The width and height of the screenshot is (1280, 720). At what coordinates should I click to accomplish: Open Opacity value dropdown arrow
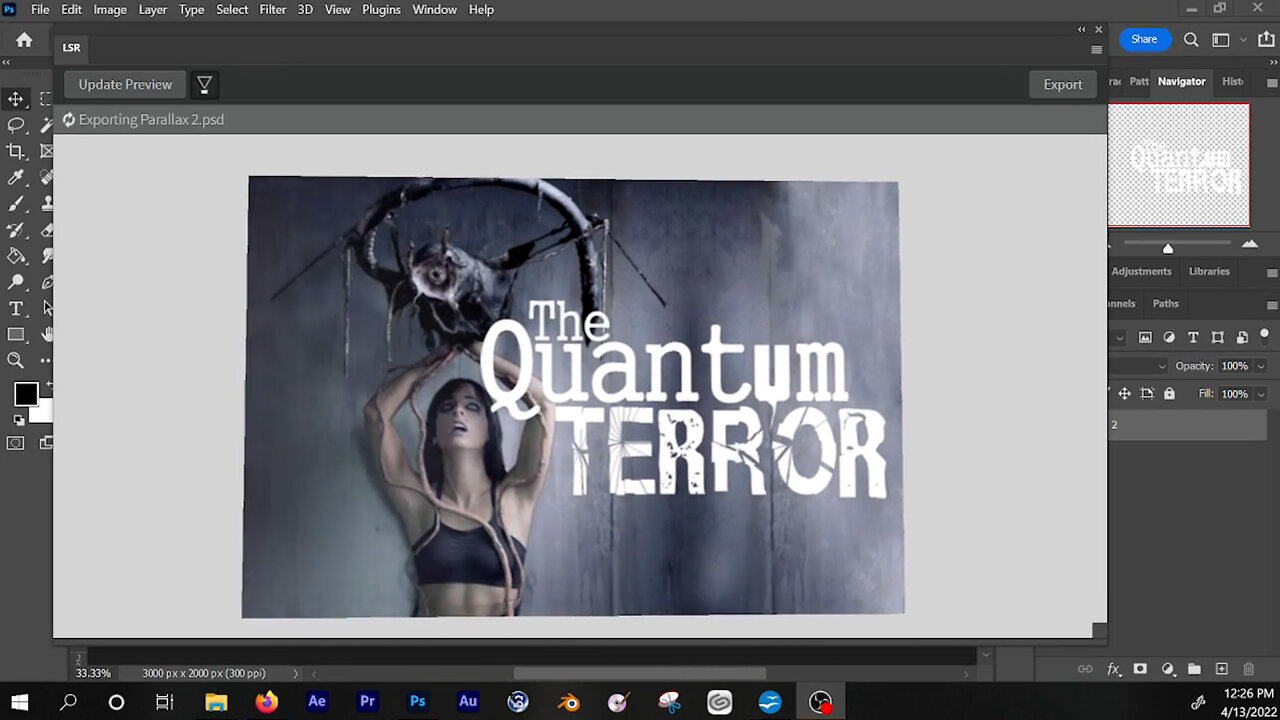coord(1260,366)
